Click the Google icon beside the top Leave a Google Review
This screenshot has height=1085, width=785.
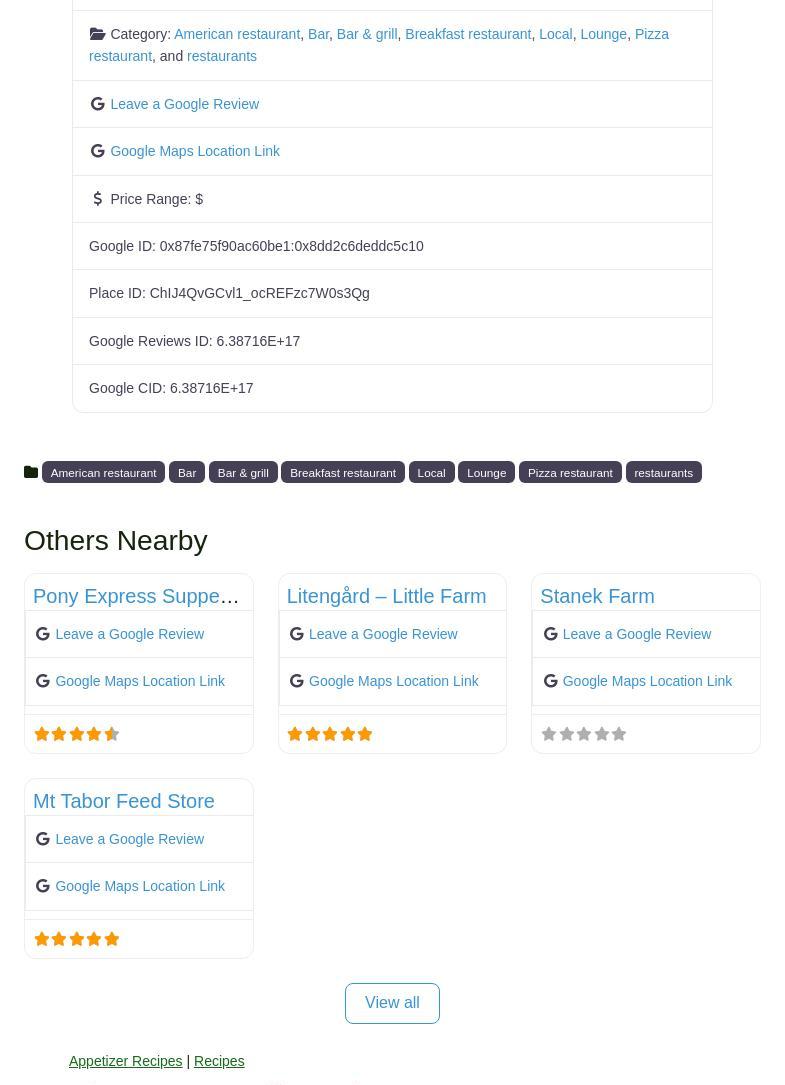(x=98, y=104)
